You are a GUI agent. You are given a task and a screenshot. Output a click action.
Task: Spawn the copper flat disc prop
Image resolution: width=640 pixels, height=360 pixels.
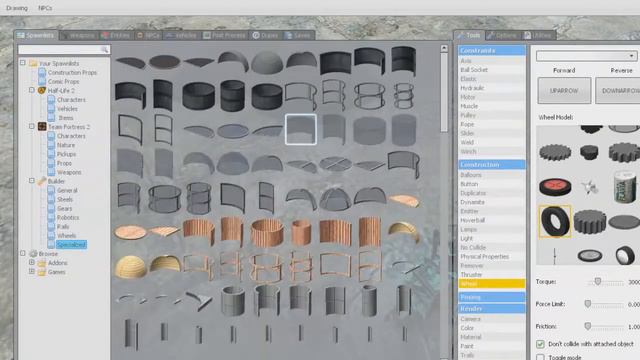tap(130, 232)
